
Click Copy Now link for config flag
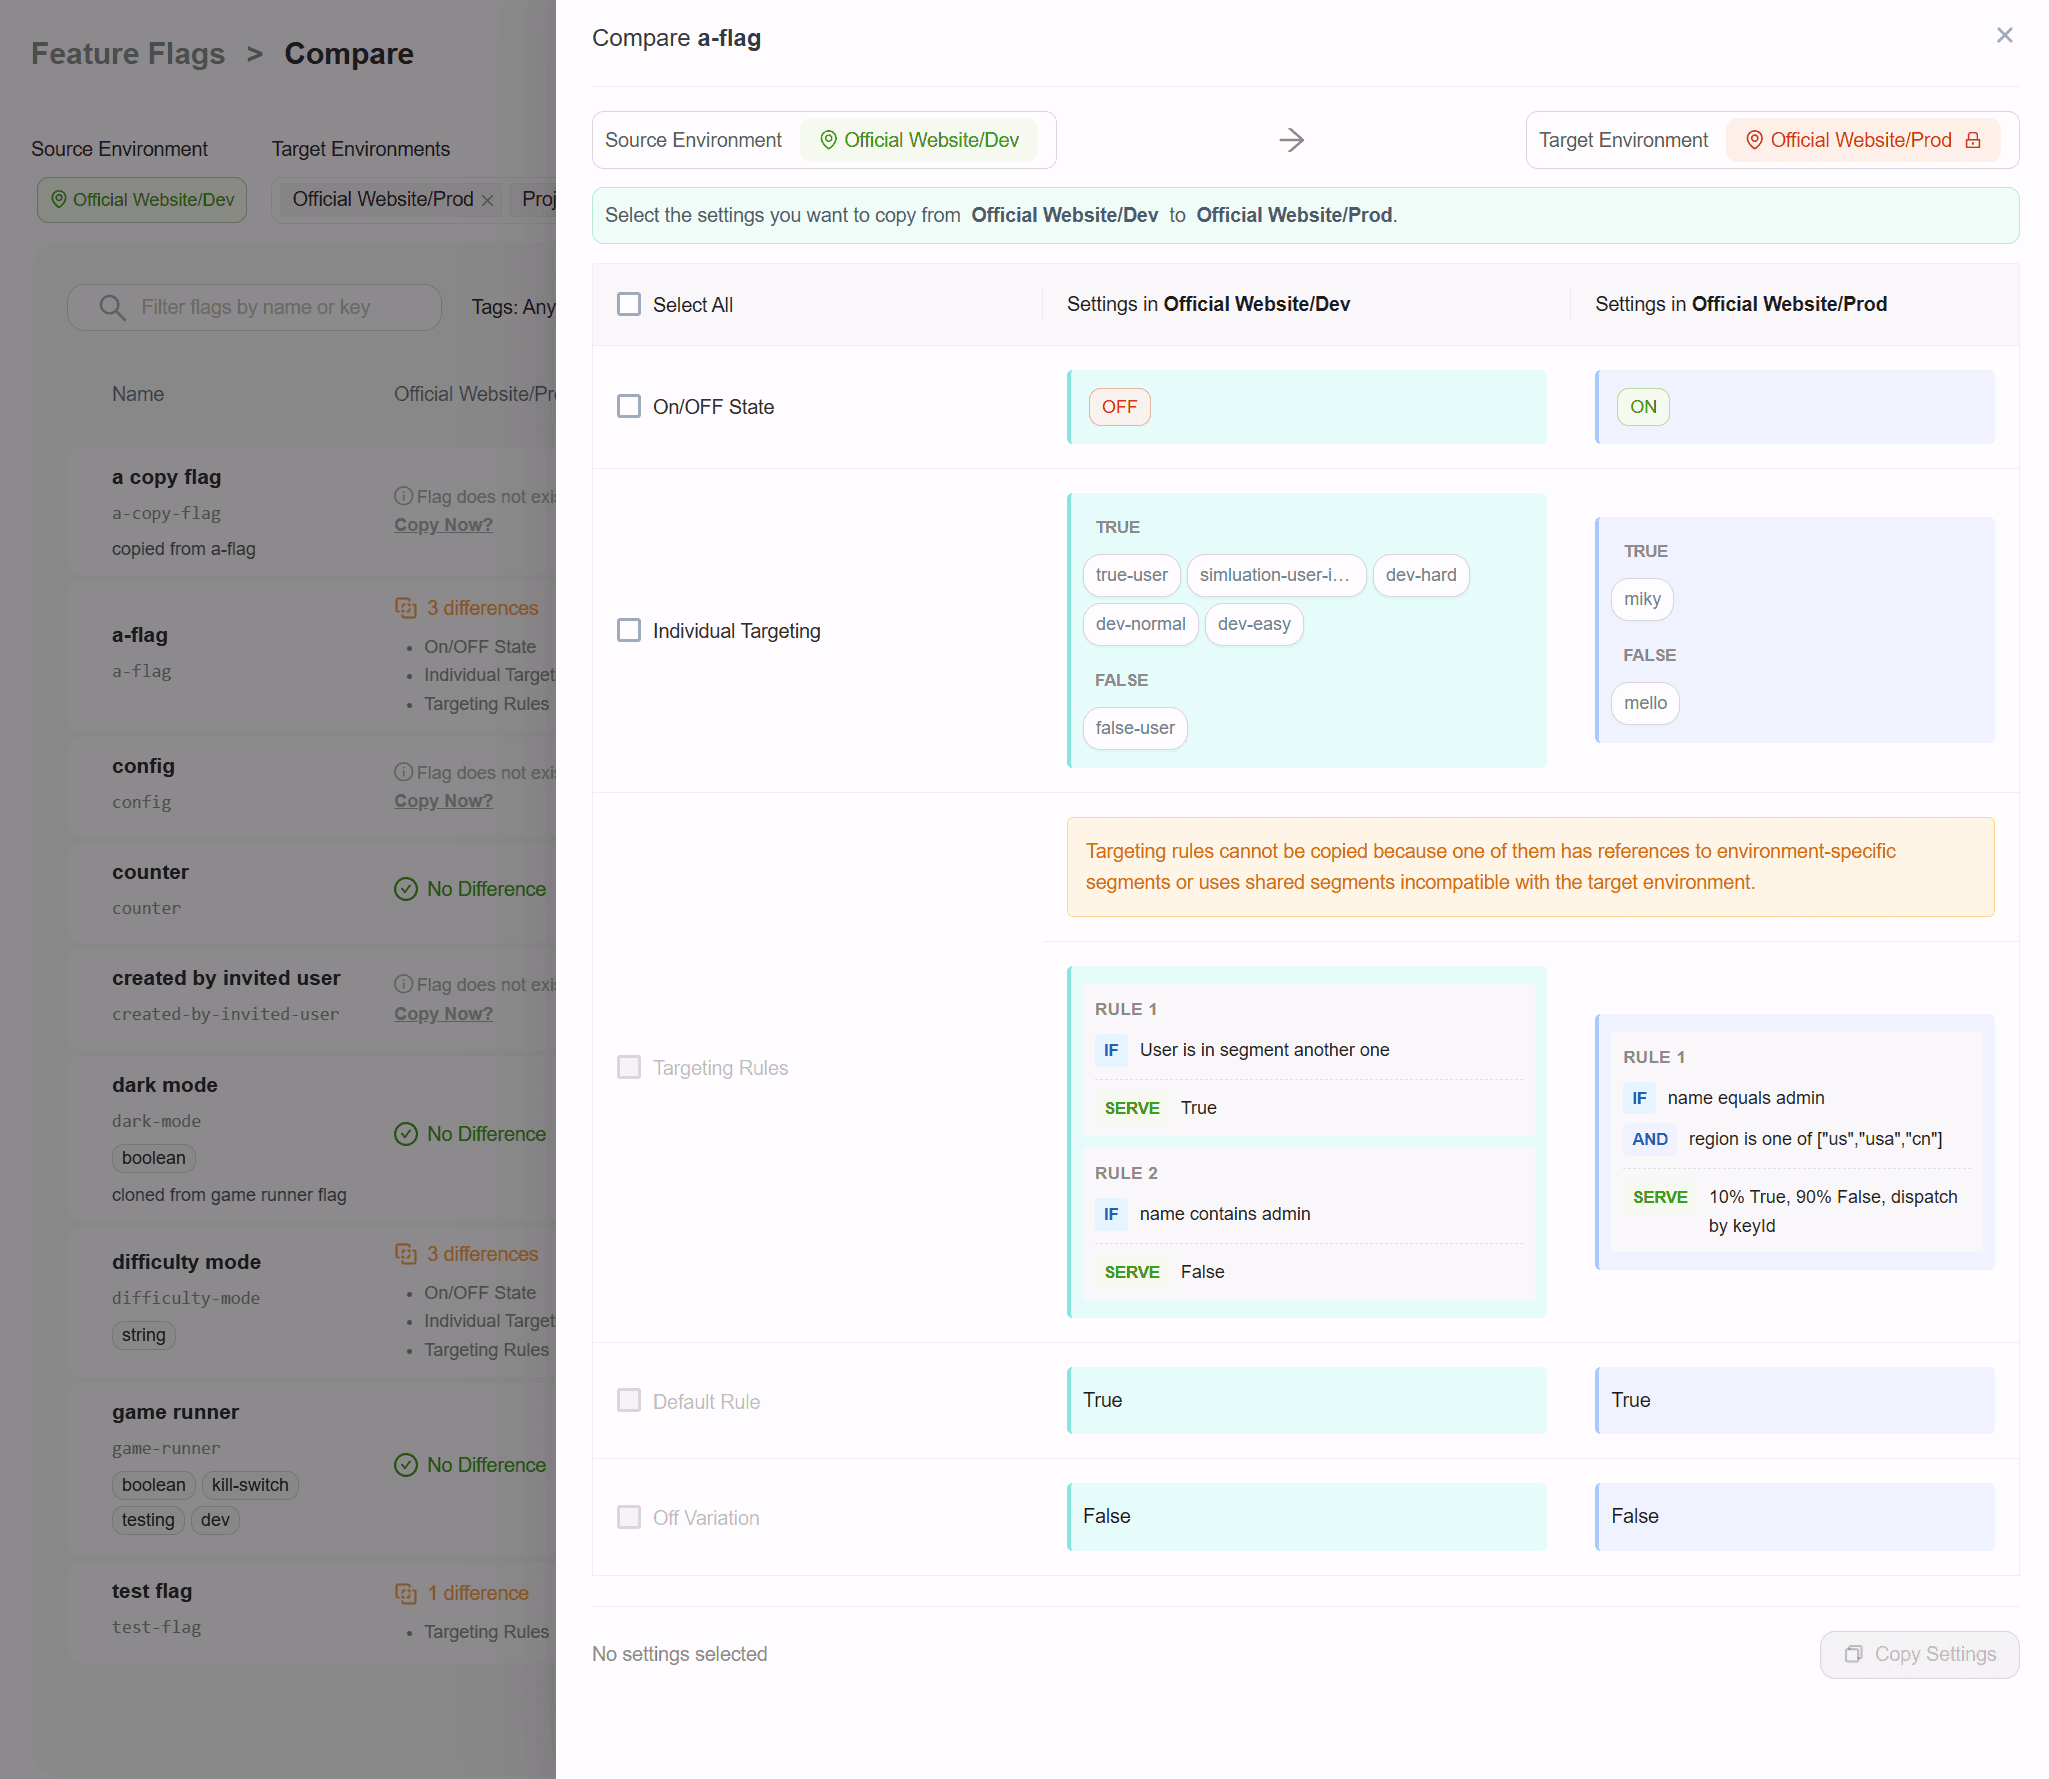tap(443, 801)
